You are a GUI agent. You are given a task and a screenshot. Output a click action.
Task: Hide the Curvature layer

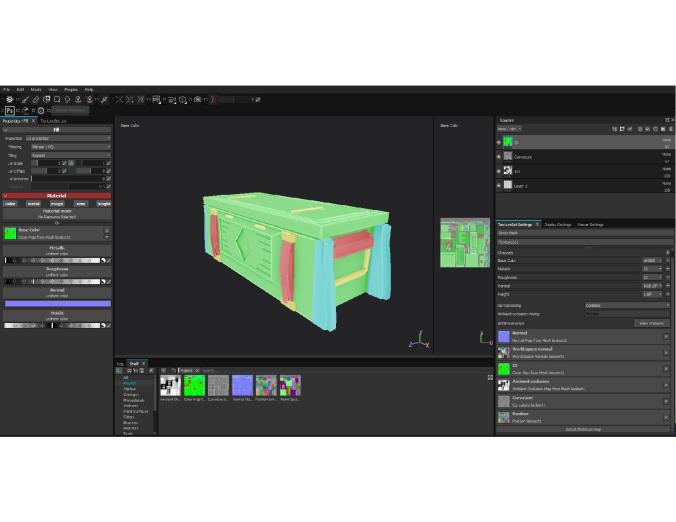point(499,157)
